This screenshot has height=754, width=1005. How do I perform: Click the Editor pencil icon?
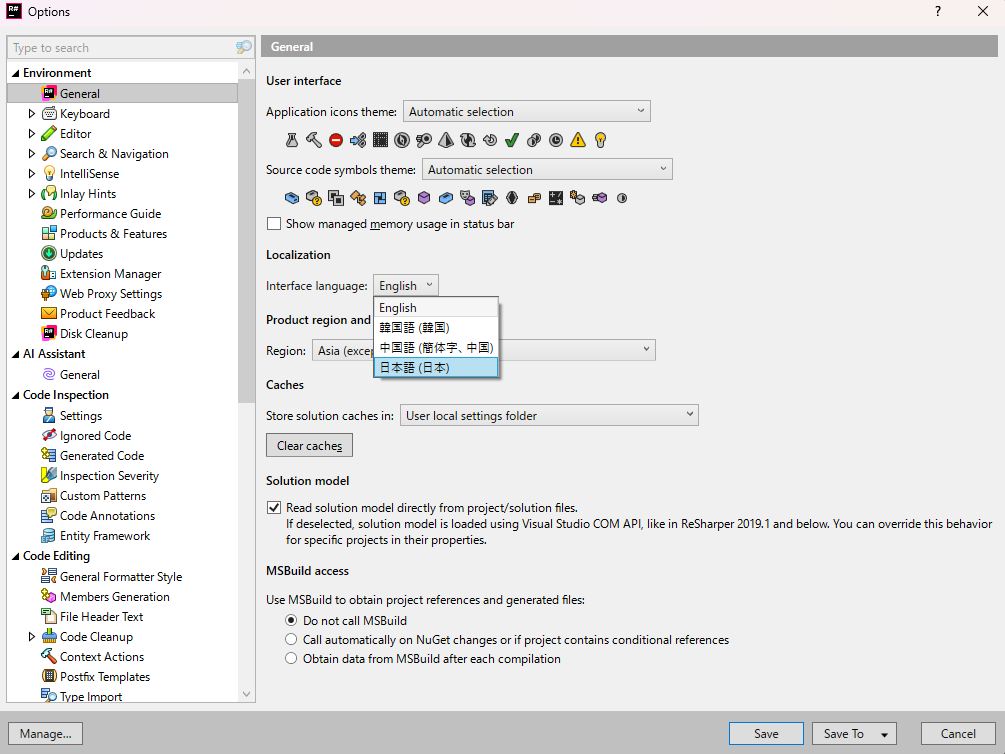coord(49,133)
